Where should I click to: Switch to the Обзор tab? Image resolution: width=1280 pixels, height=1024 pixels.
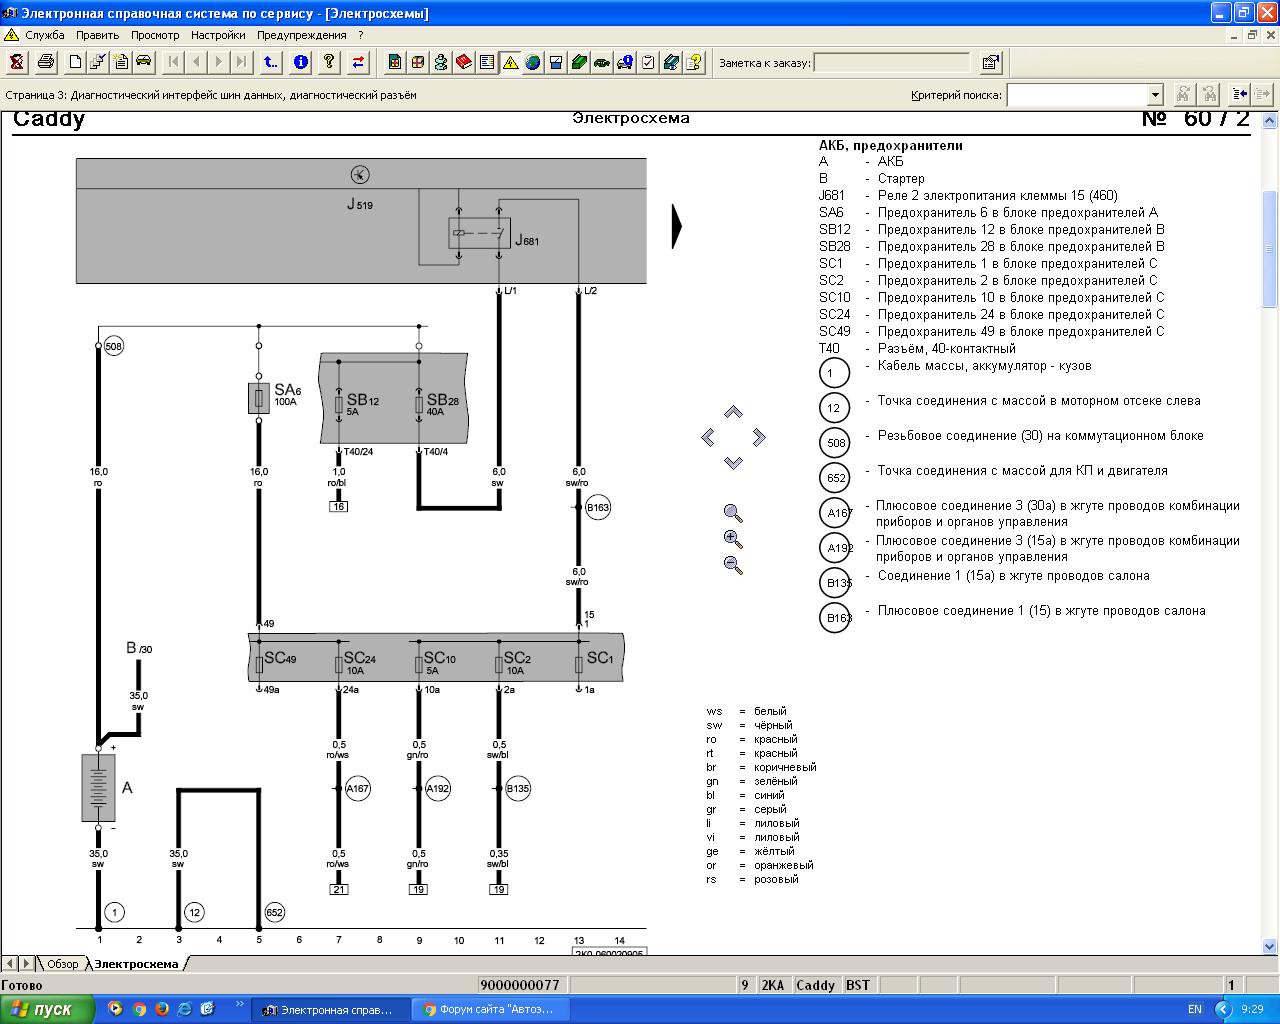(x=62, y=964)
